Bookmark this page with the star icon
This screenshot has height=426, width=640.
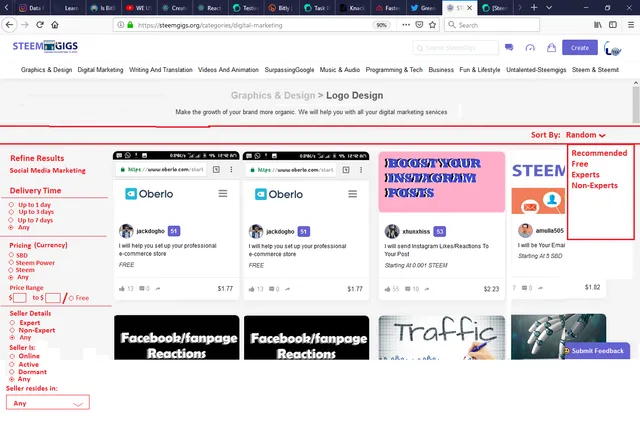433,25
